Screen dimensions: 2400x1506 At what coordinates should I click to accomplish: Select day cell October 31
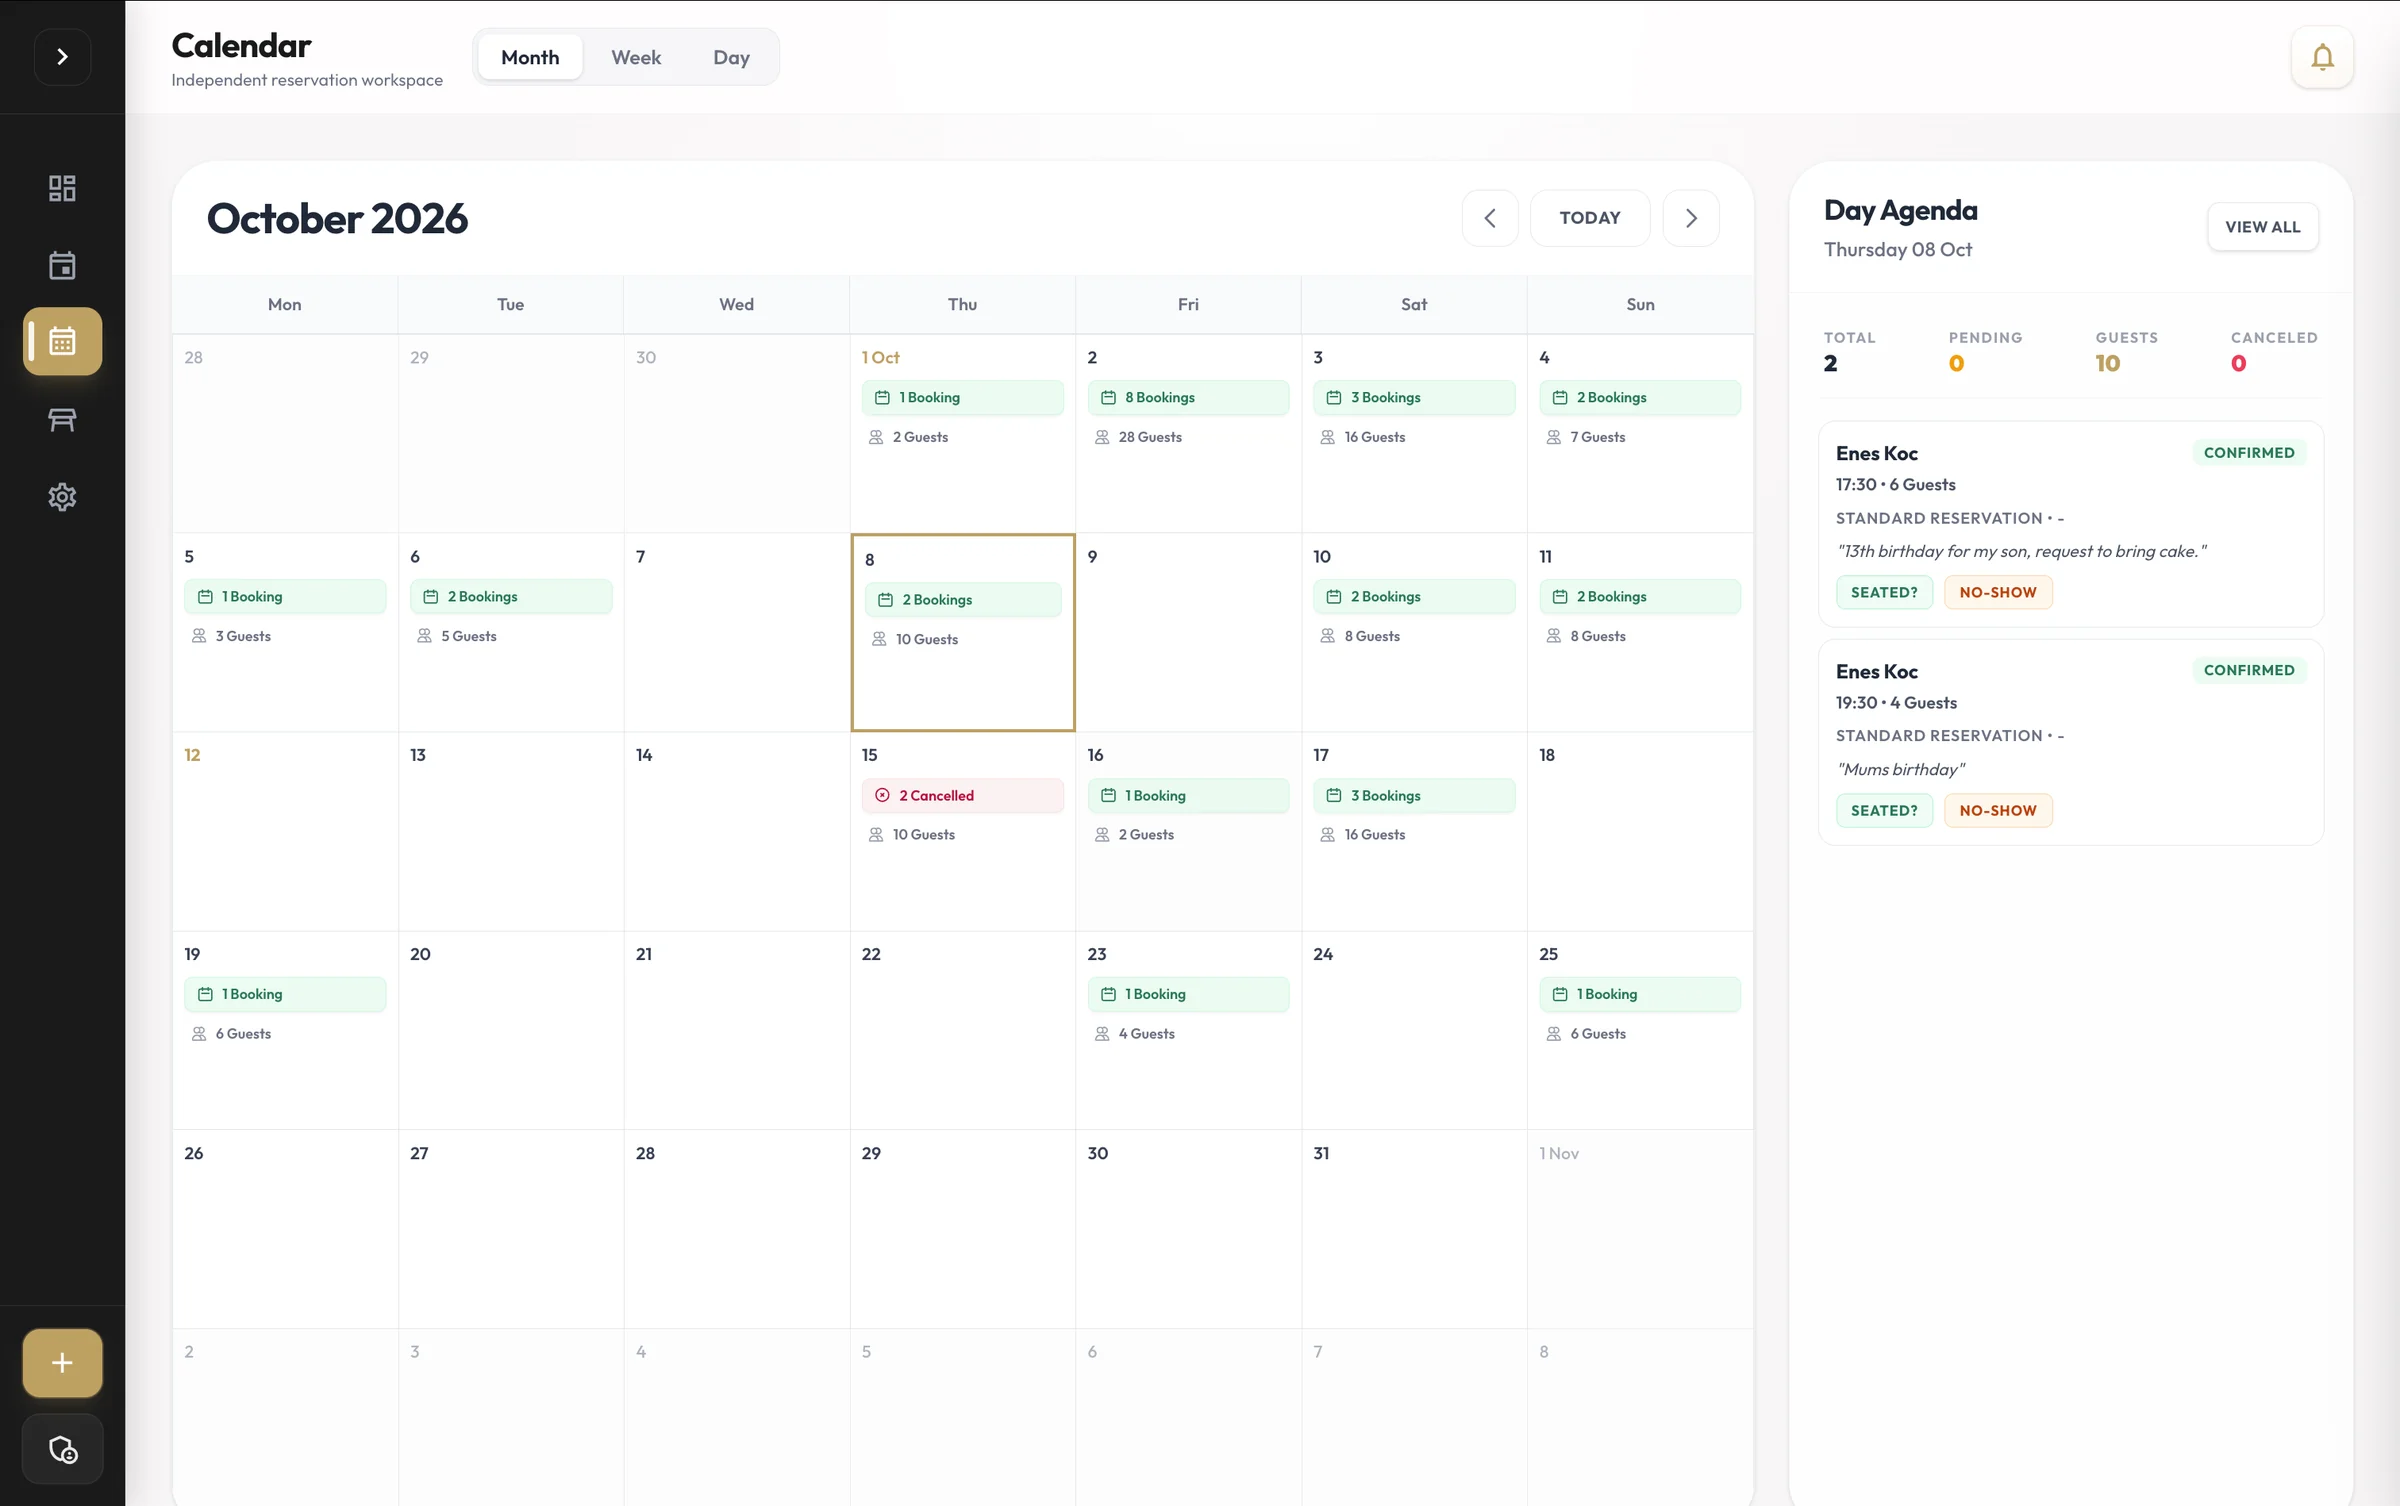[1414, 1229]
